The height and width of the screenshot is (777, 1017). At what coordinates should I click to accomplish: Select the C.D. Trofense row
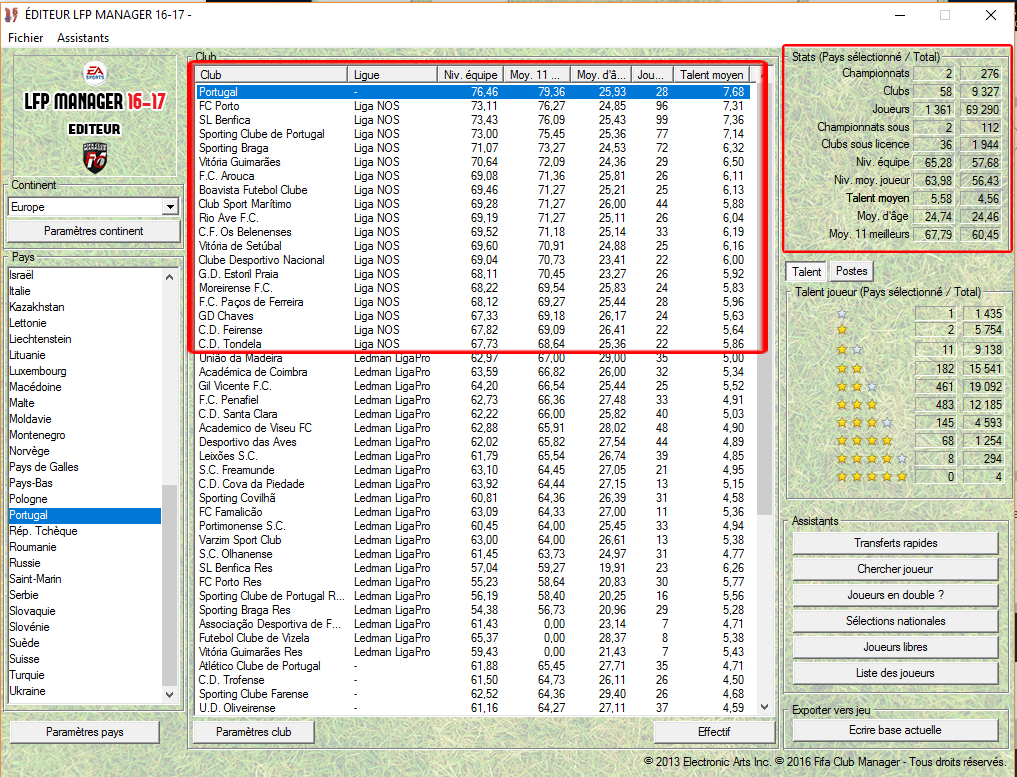click(473, 680)
